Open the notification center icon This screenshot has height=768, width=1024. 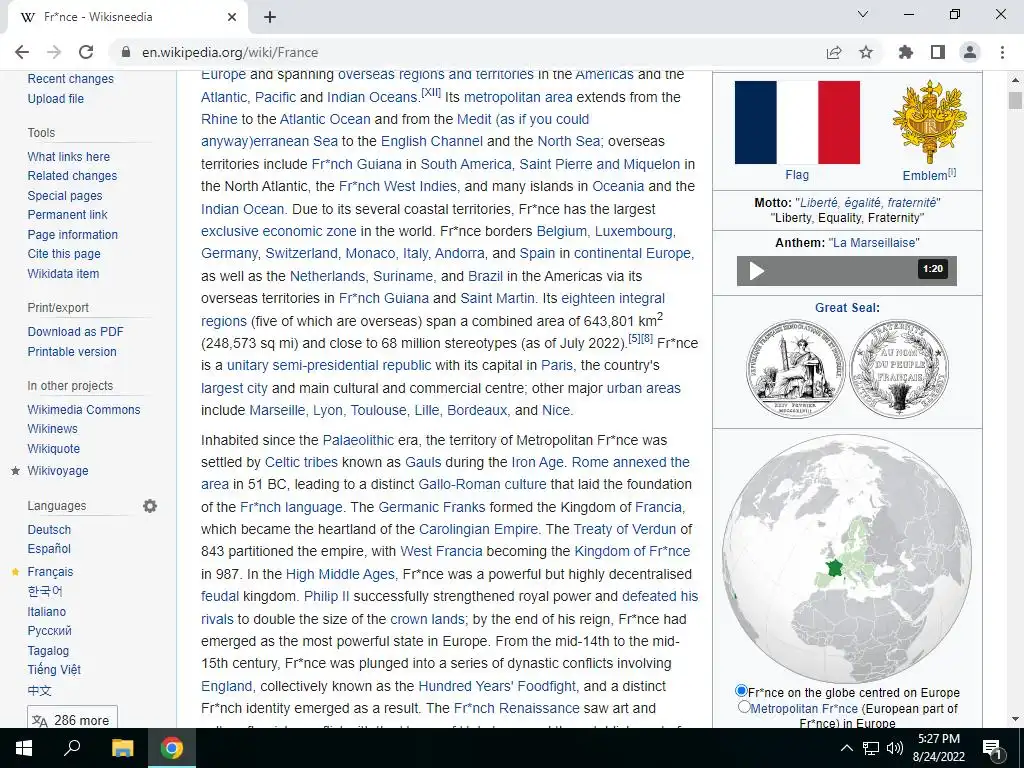[x=992, y=748]
